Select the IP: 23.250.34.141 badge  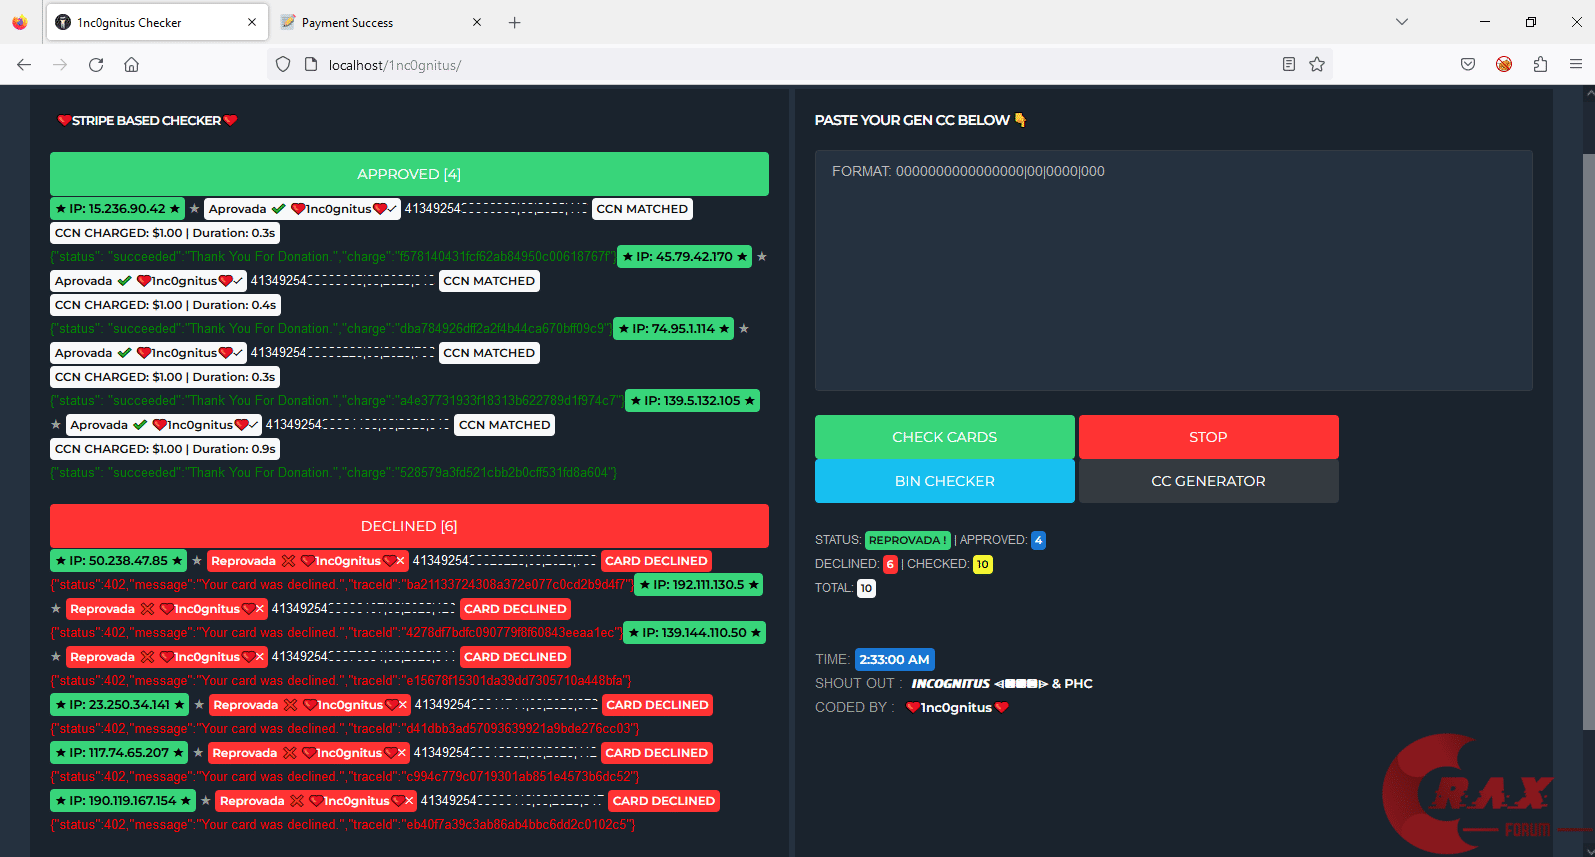[x=120, y=705]
